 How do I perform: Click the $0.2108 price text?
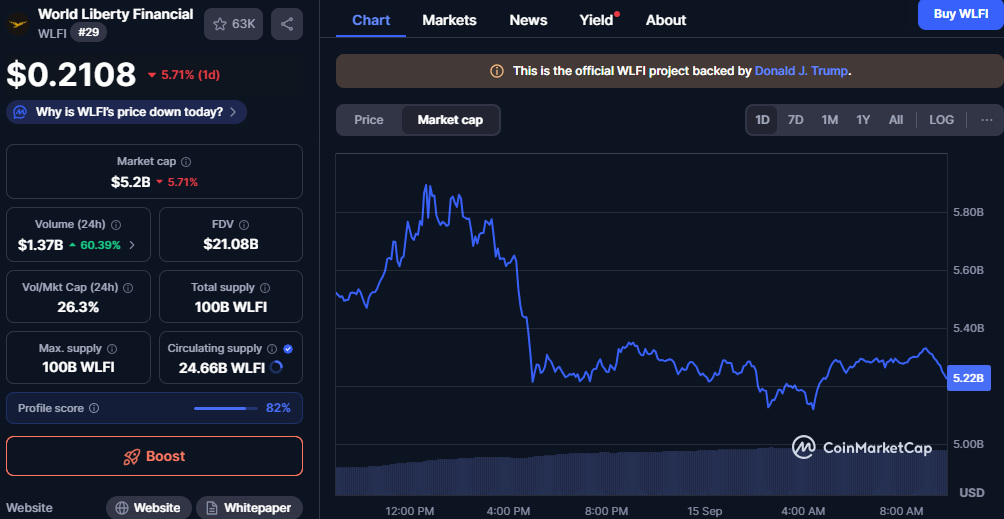[x=71, y=74]
